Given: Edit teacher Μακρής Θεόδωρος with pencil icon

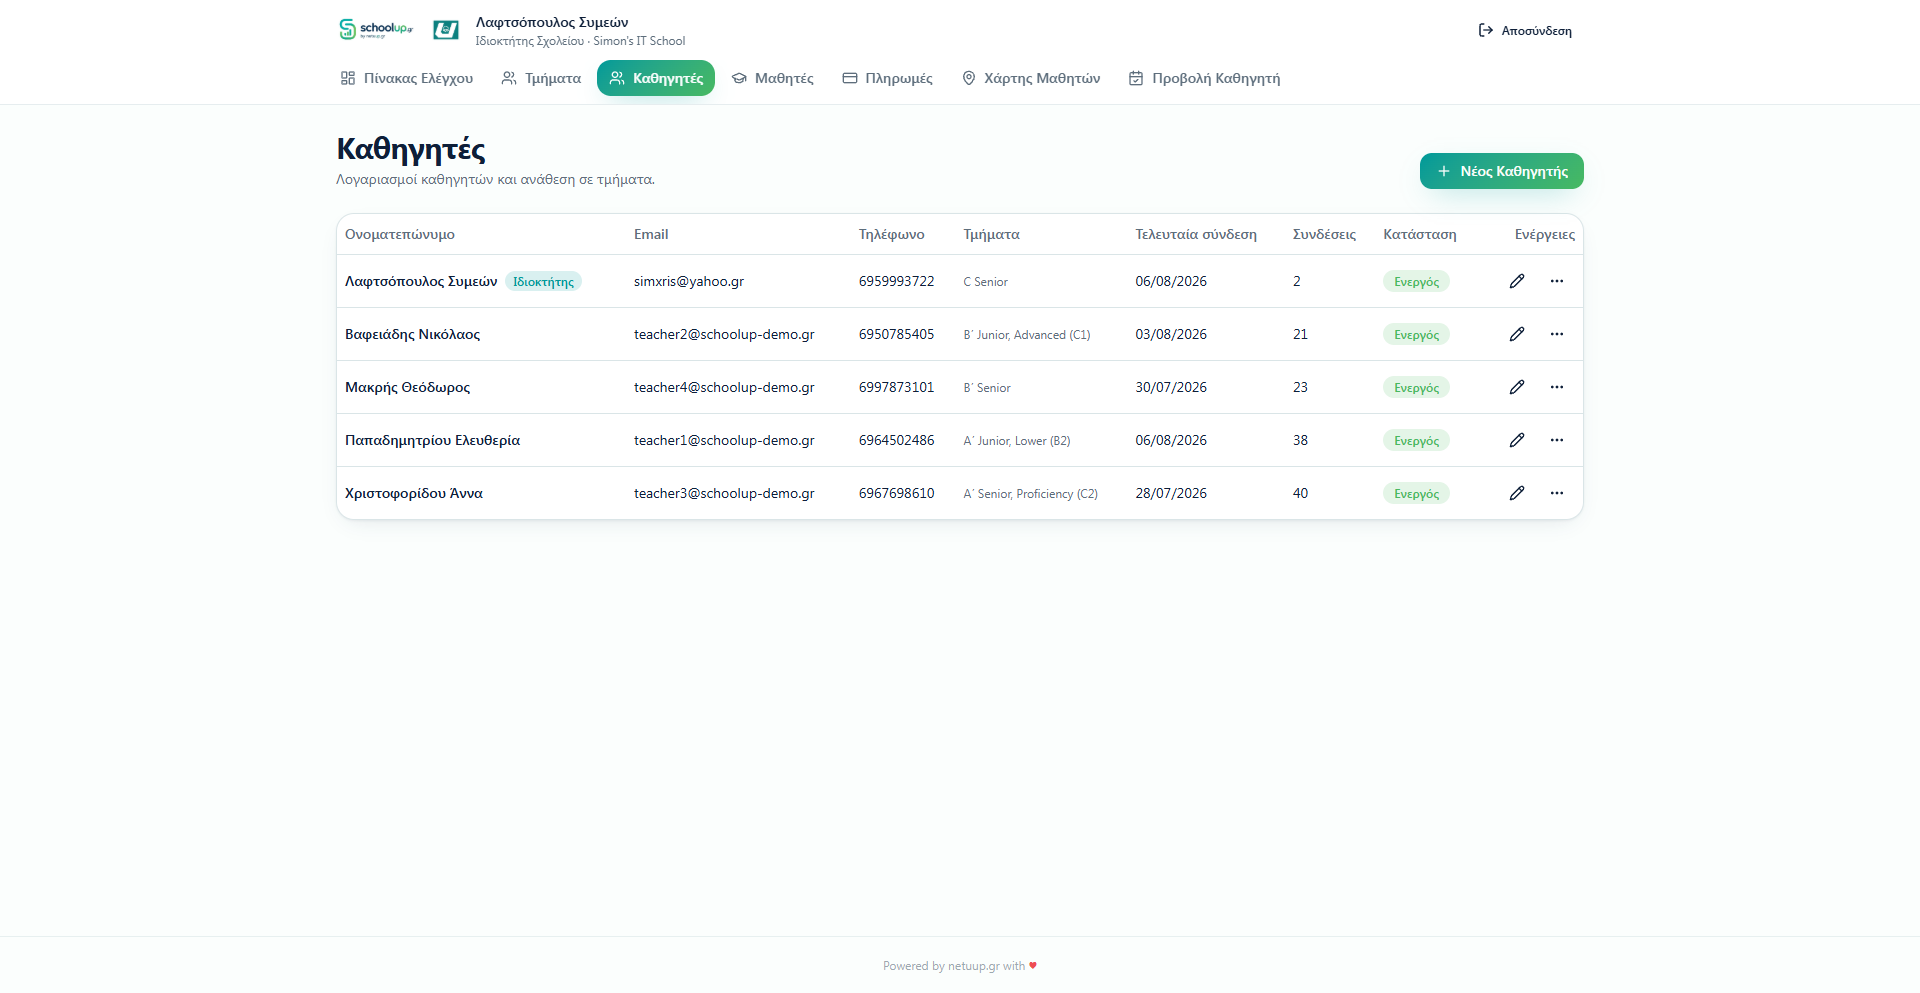Looking at the screenshot, I should pos(1517,387).
